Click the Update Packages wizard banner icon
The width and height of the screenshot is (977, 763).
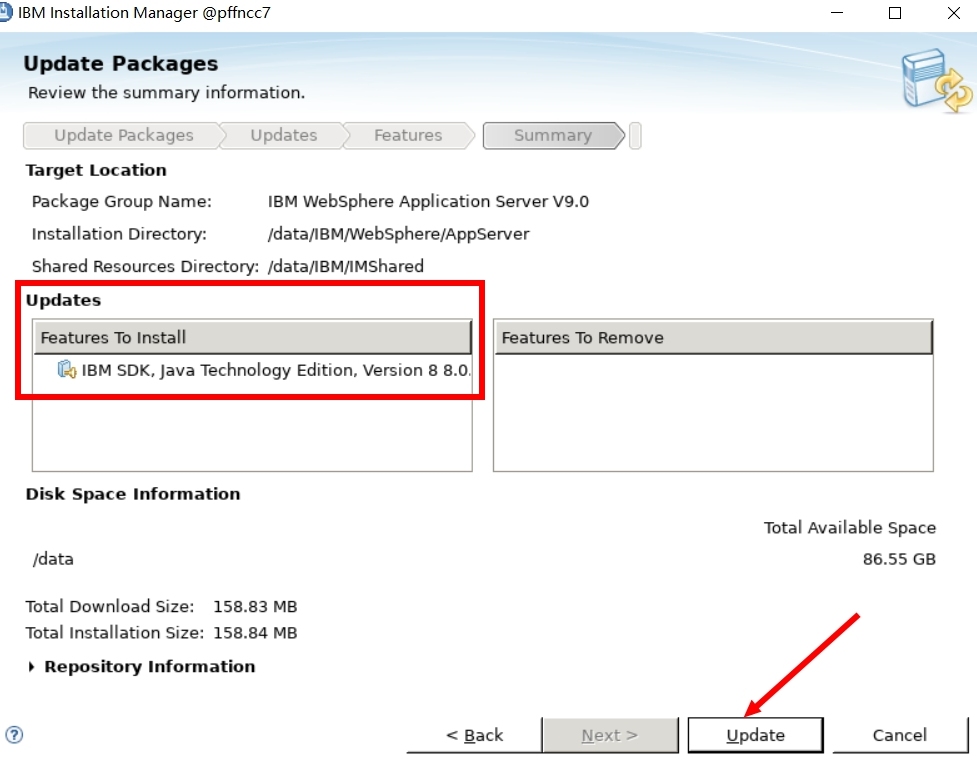[936, 81]
